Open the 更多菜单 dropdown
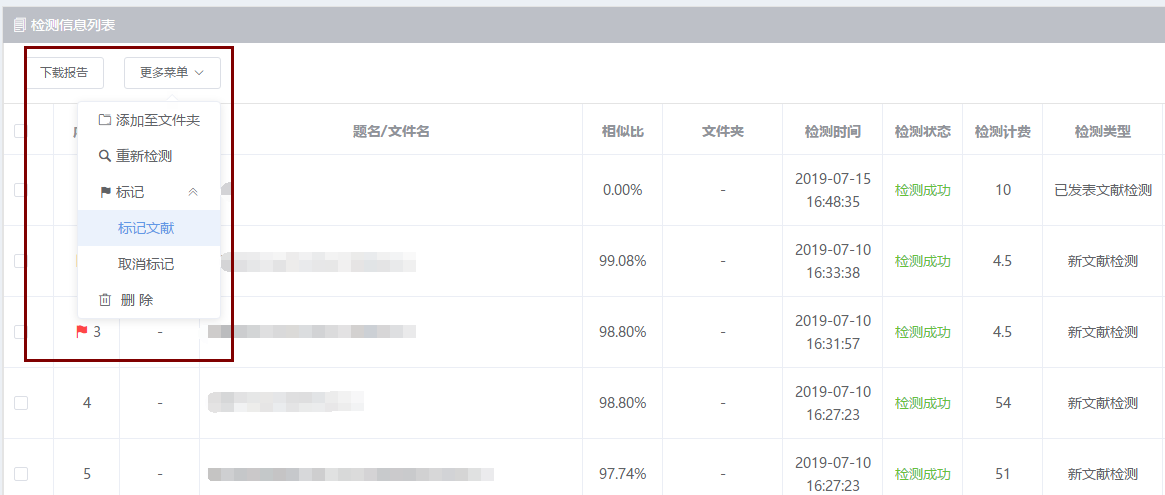Screen dimensions: 1165x495 pyautogui.click(x=172, y=73)
